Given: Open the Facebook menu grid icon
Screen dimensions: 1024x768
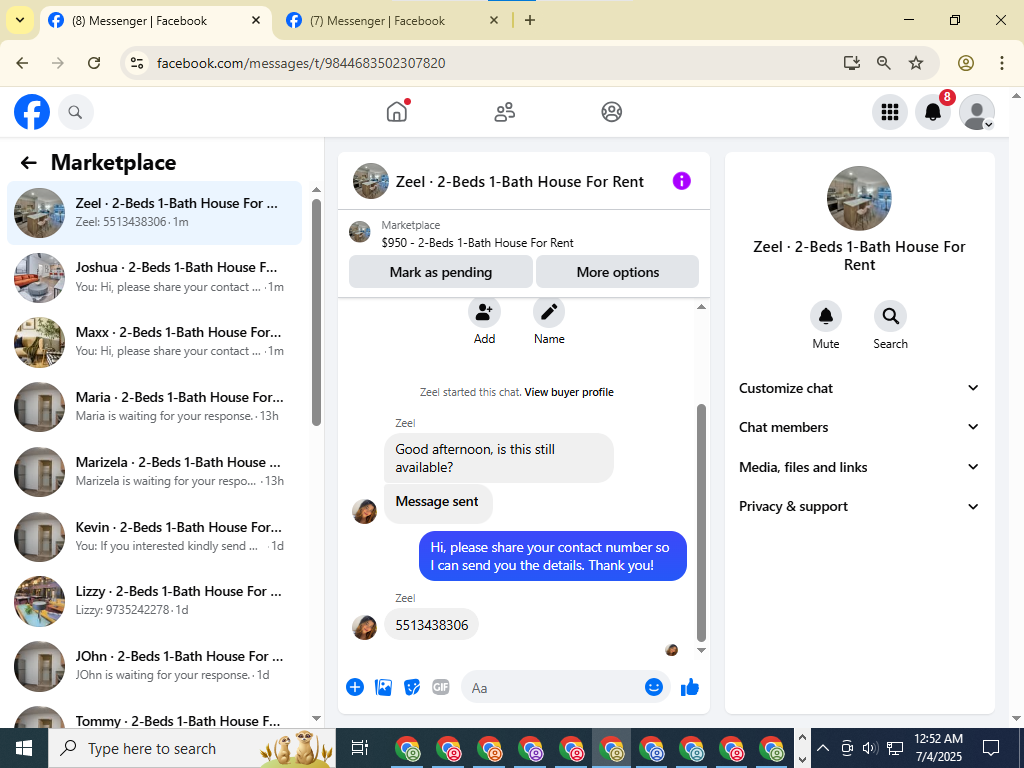Looking at the screenshot, I should click(889, 112).
